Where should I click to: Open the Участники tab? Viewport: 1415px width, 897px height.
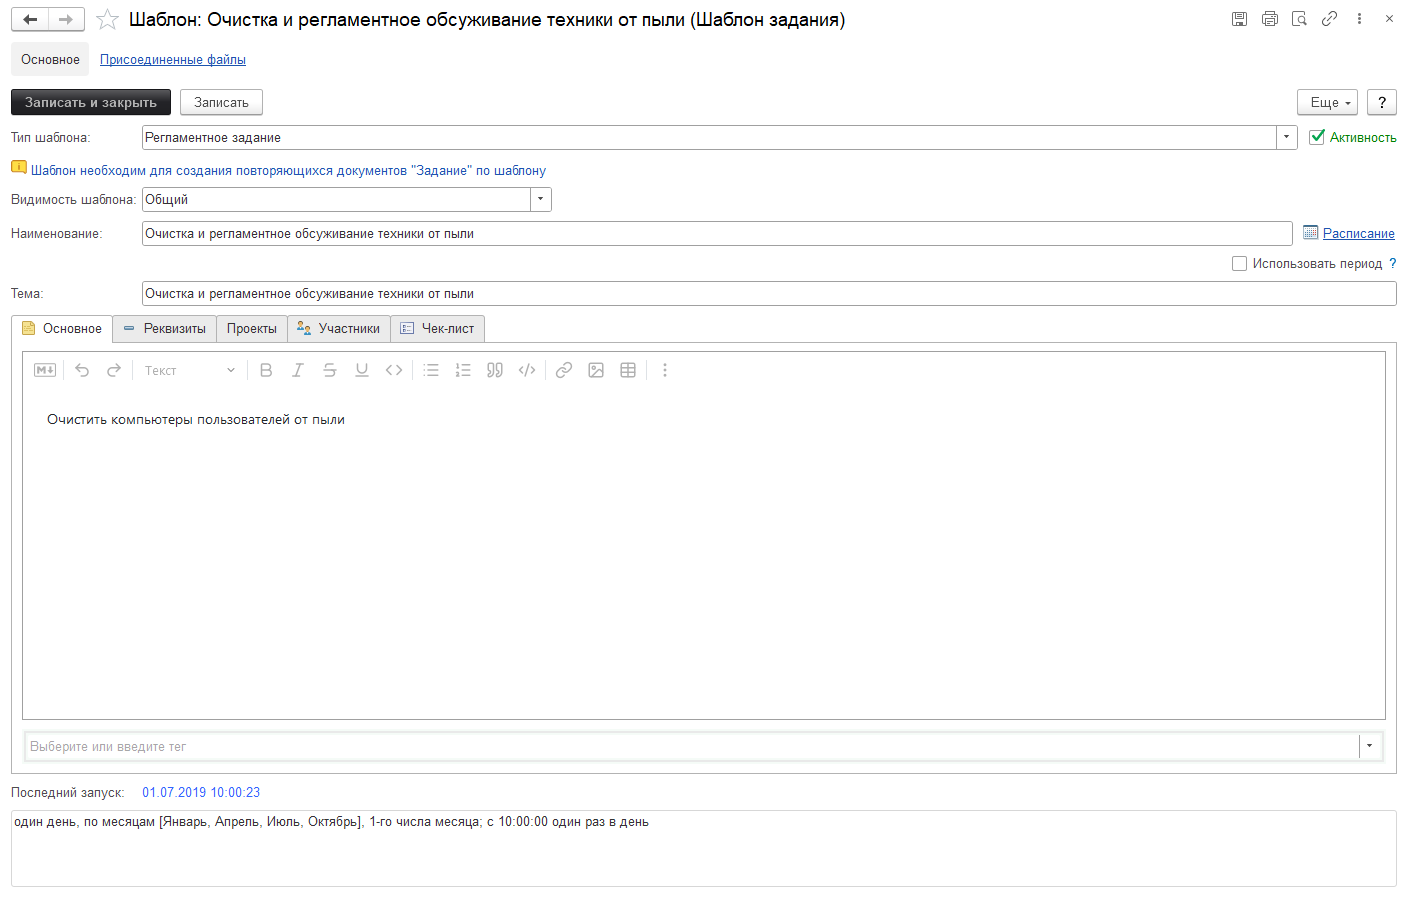(339, 329)
